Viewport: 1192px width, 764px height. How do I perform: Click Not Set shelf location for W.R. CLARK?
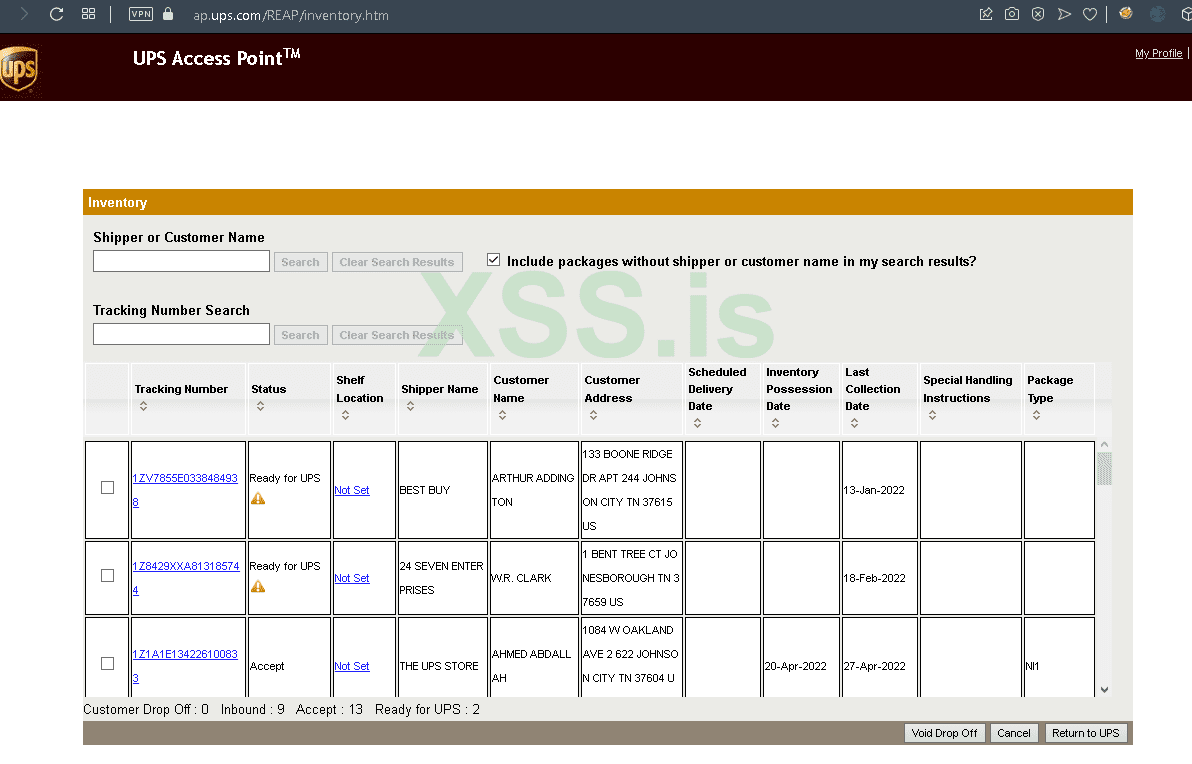pos(352,579)
